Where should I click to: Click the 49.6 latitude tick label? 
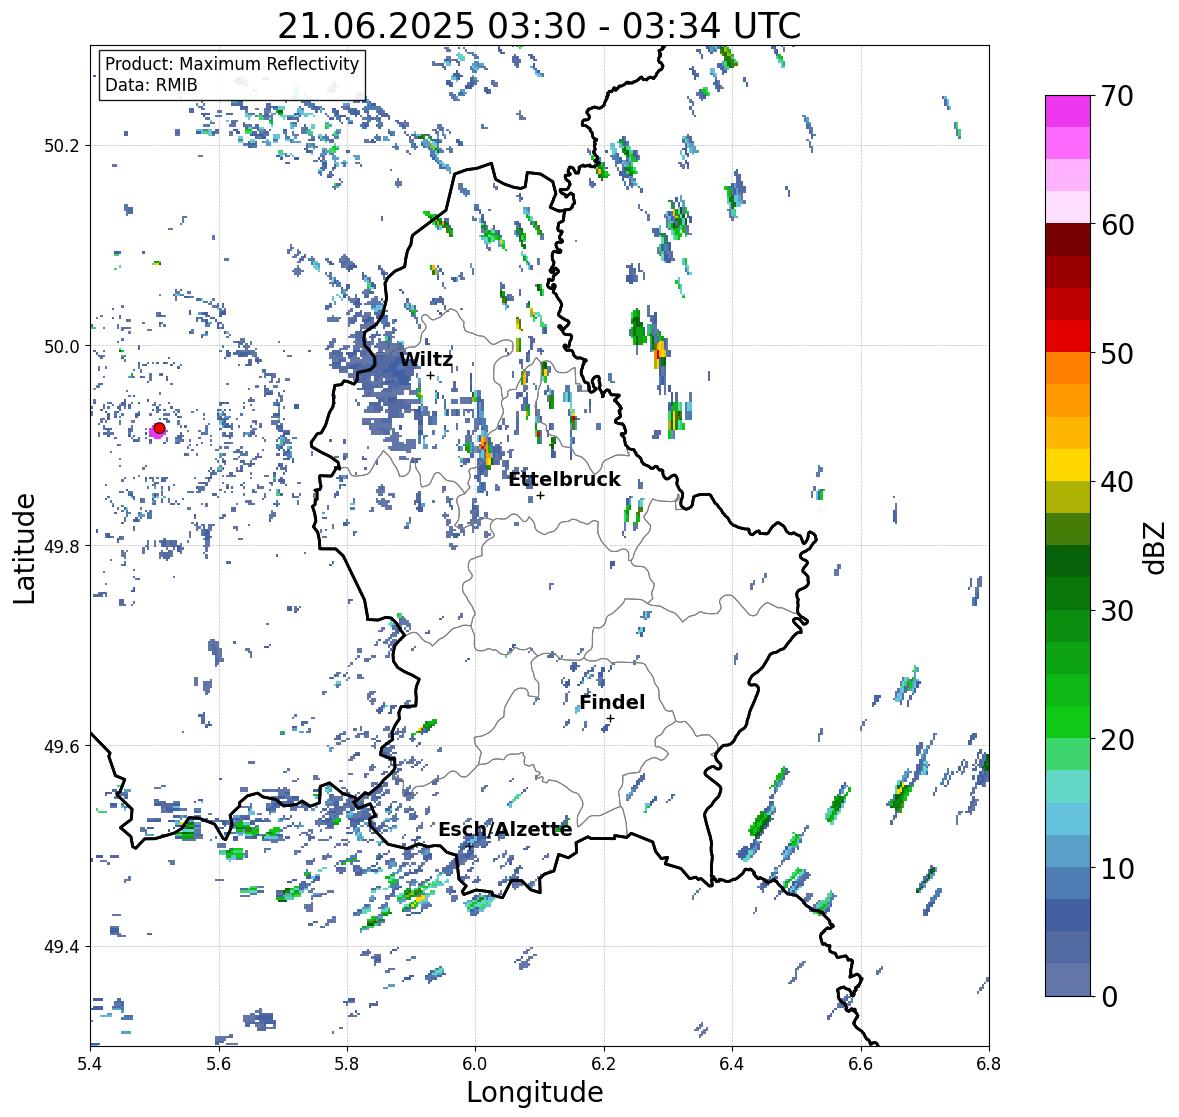[62, 746]
